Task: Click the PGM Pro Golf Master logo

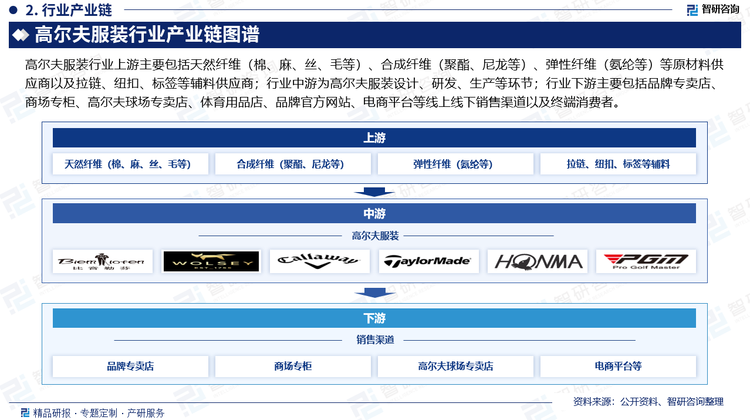Action: [646, 261]
